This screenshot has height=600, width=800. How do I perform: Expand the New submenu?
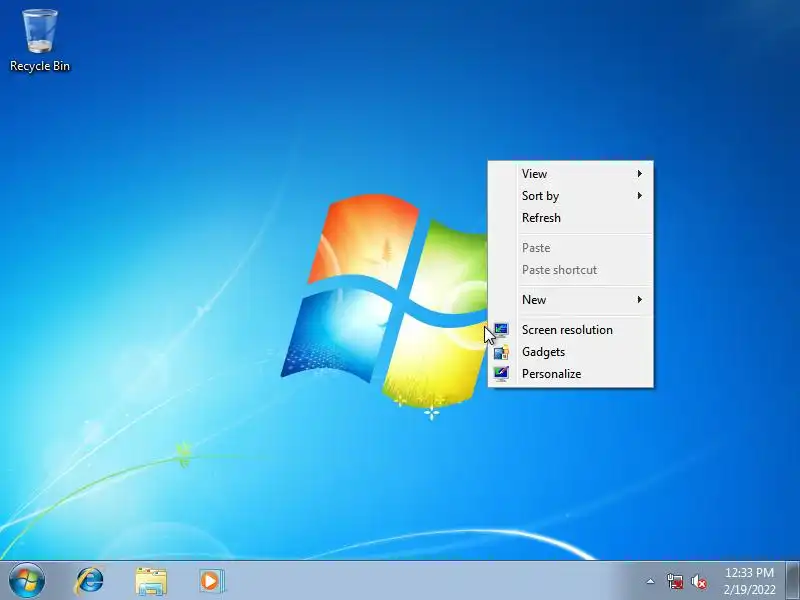(x=570, y=300)
